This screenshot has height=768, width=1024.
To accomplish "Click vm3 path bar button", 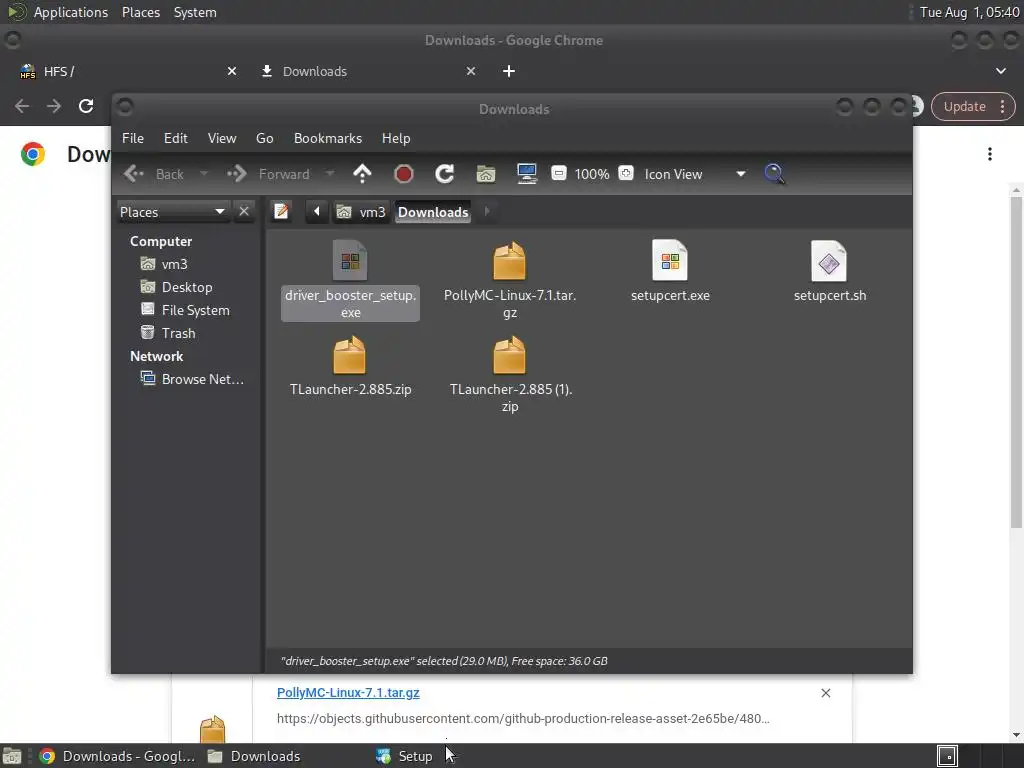I will click(x=361, y=212).
